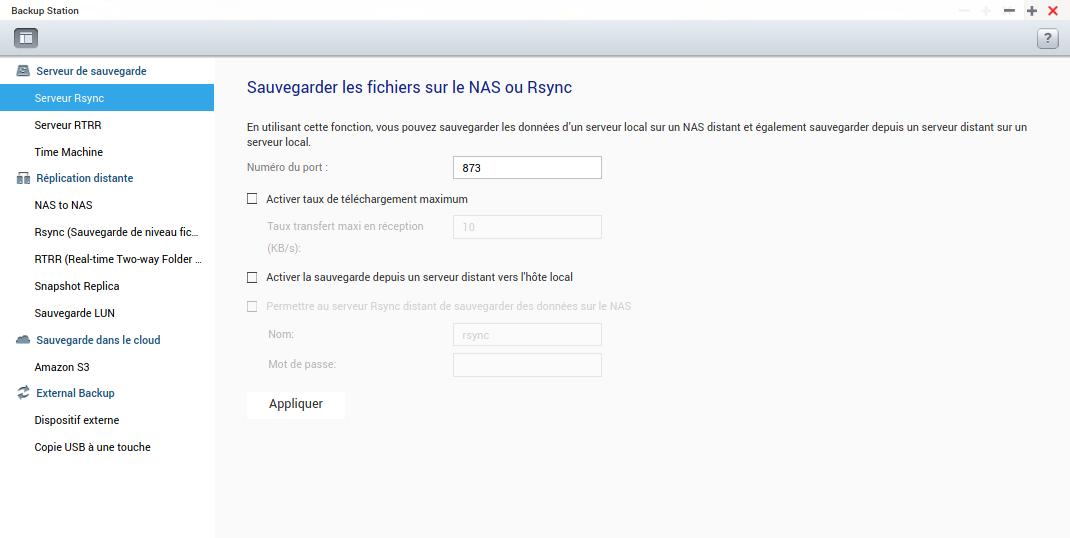Open Snapshot Replica settings
1070x538 pixels.
77,286
